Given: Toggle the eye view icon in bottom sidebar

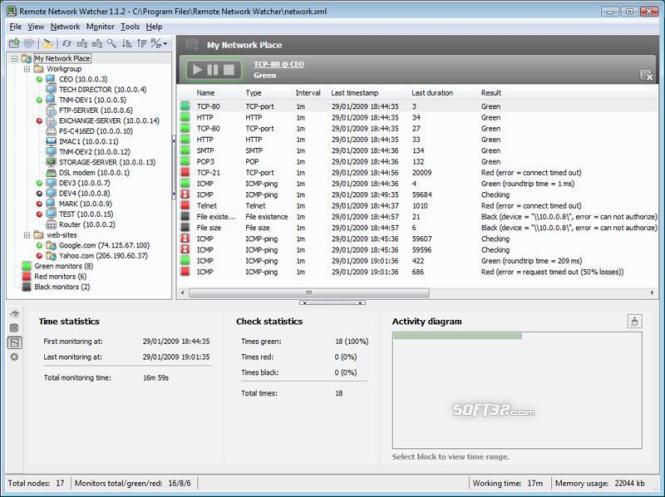Looking at the screenshot, I should point(14,314).
